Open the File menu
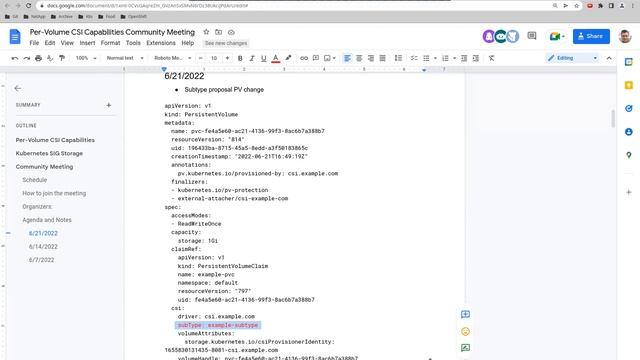The image size is (640, 360). coord(34,43)
